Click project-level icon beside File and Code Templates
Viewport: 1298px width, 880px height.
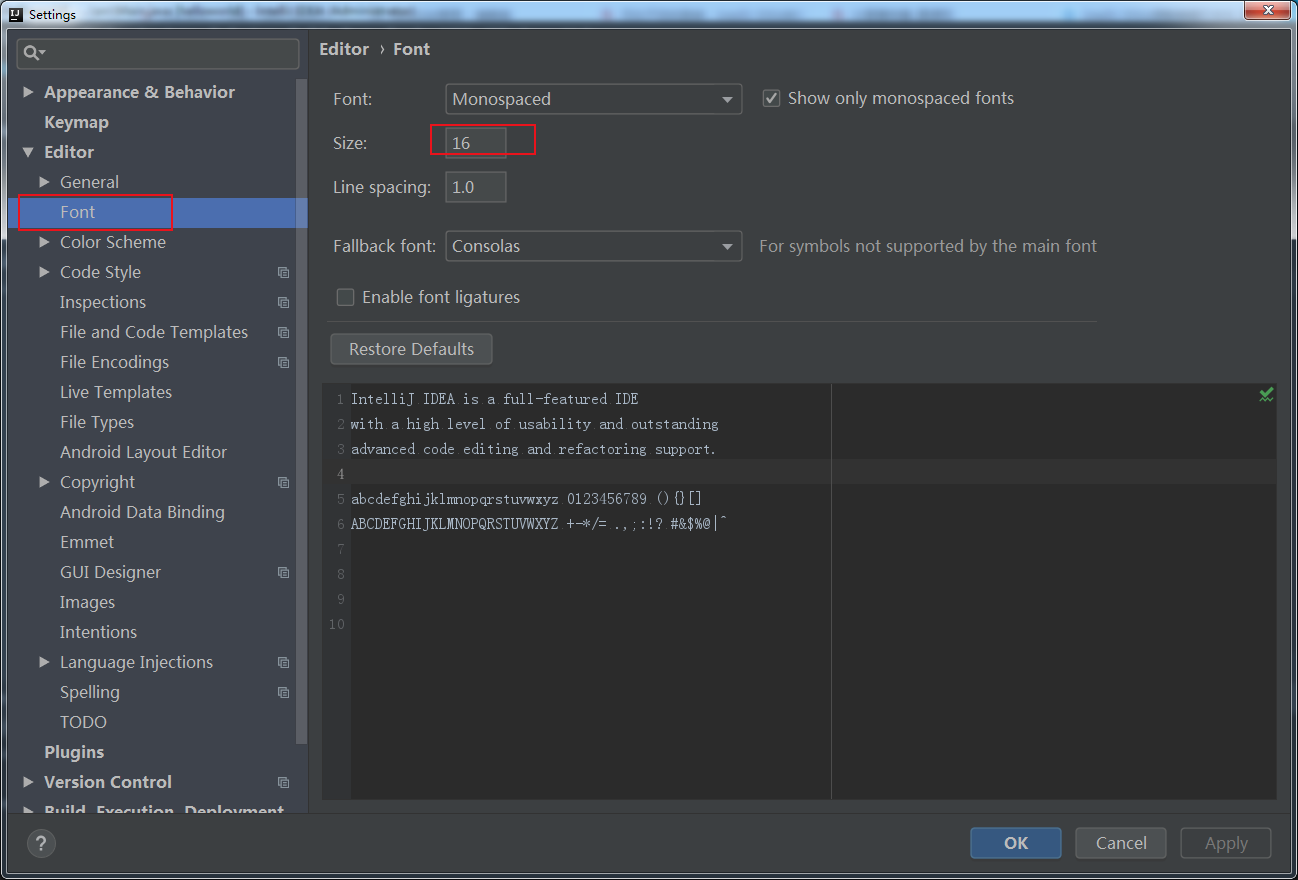(x=284, y=332)
